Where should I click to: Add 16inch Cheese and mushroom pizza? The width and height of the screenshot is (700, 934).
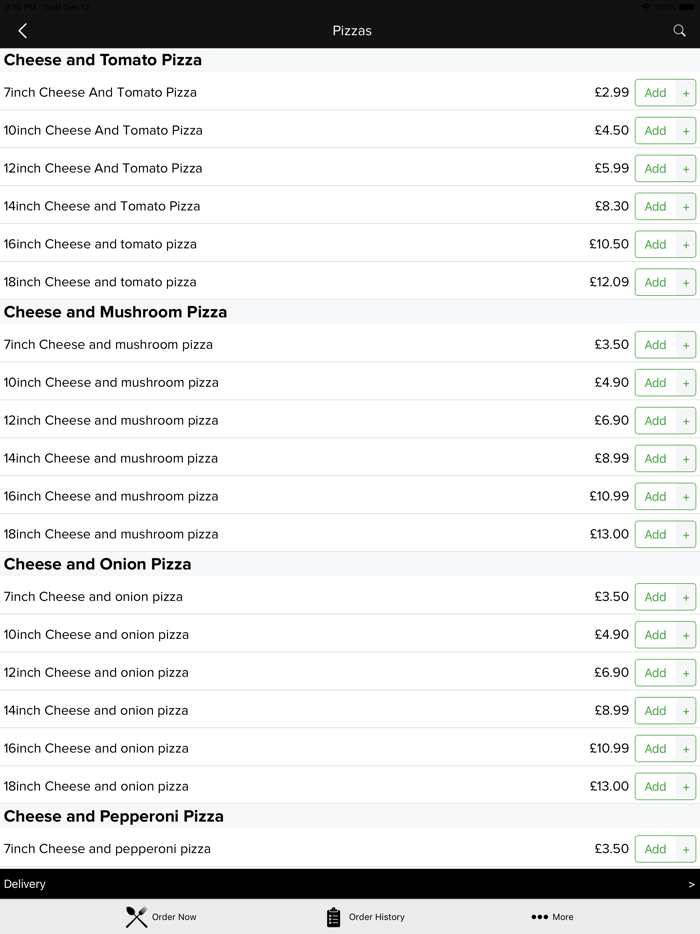click(x=655, y=497)
